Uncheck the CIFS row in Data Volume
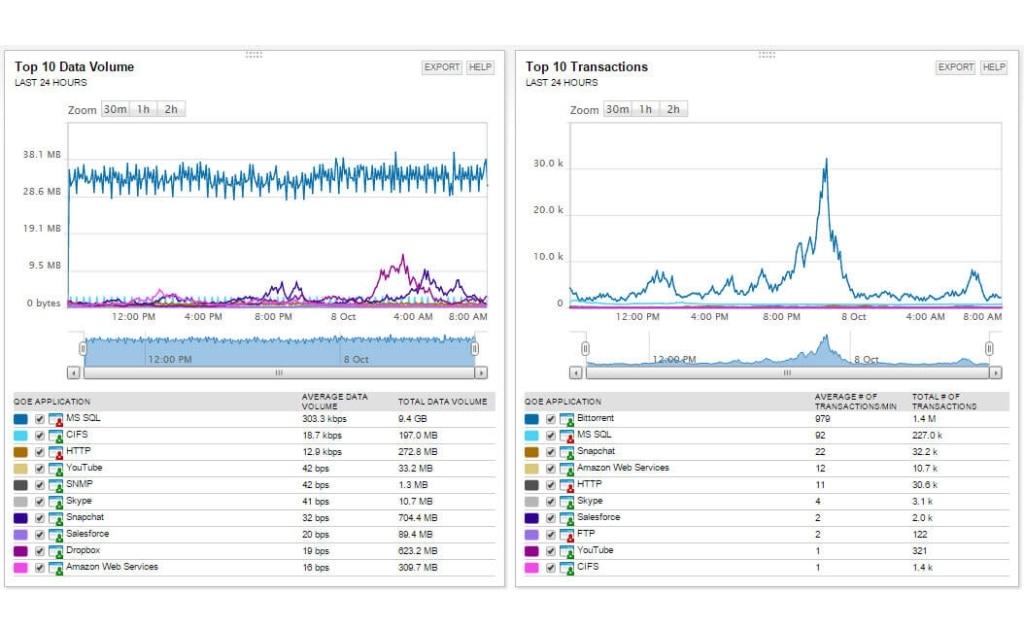Viewport: 1024px width, 640px height. tap(40, 435)
